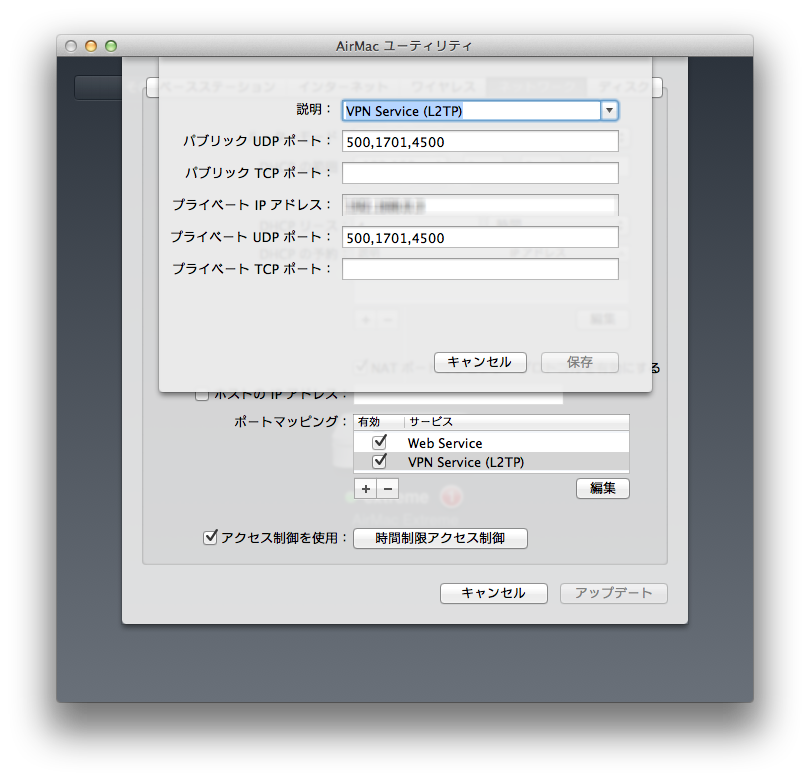This screenshot has width=810, height=781.
Task: Toggle the アクセス制御を使用 checkbox
Action: click(210, 538)
